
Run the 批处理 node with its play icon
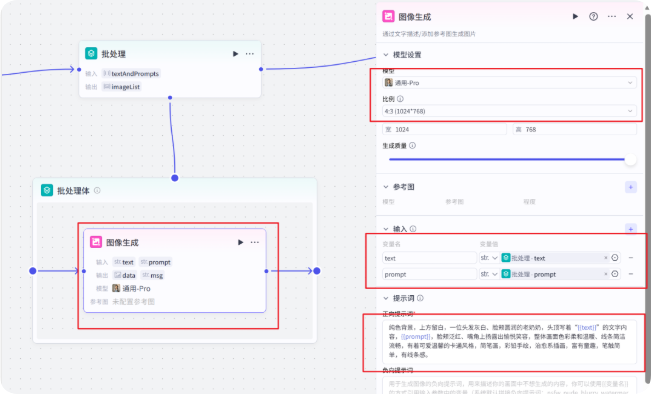pos(235,54)
